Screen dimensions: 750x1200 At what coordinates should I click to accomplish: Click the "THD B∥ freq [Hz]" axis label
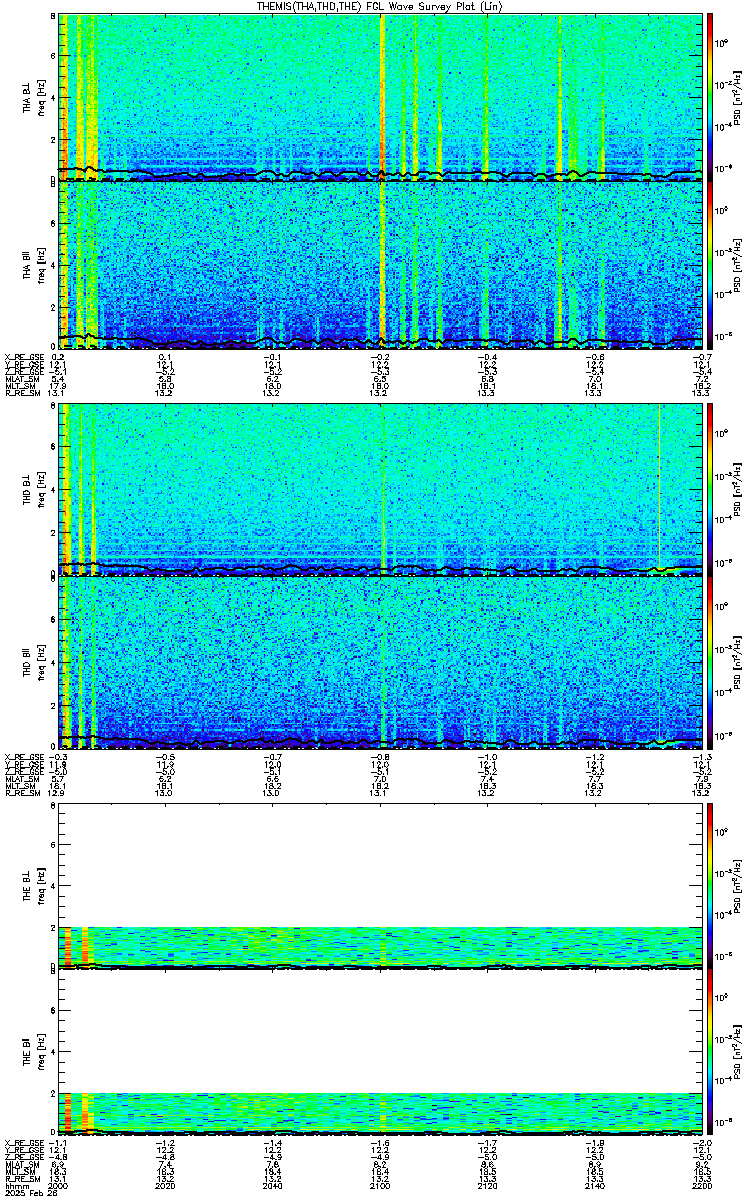(32, 664)
